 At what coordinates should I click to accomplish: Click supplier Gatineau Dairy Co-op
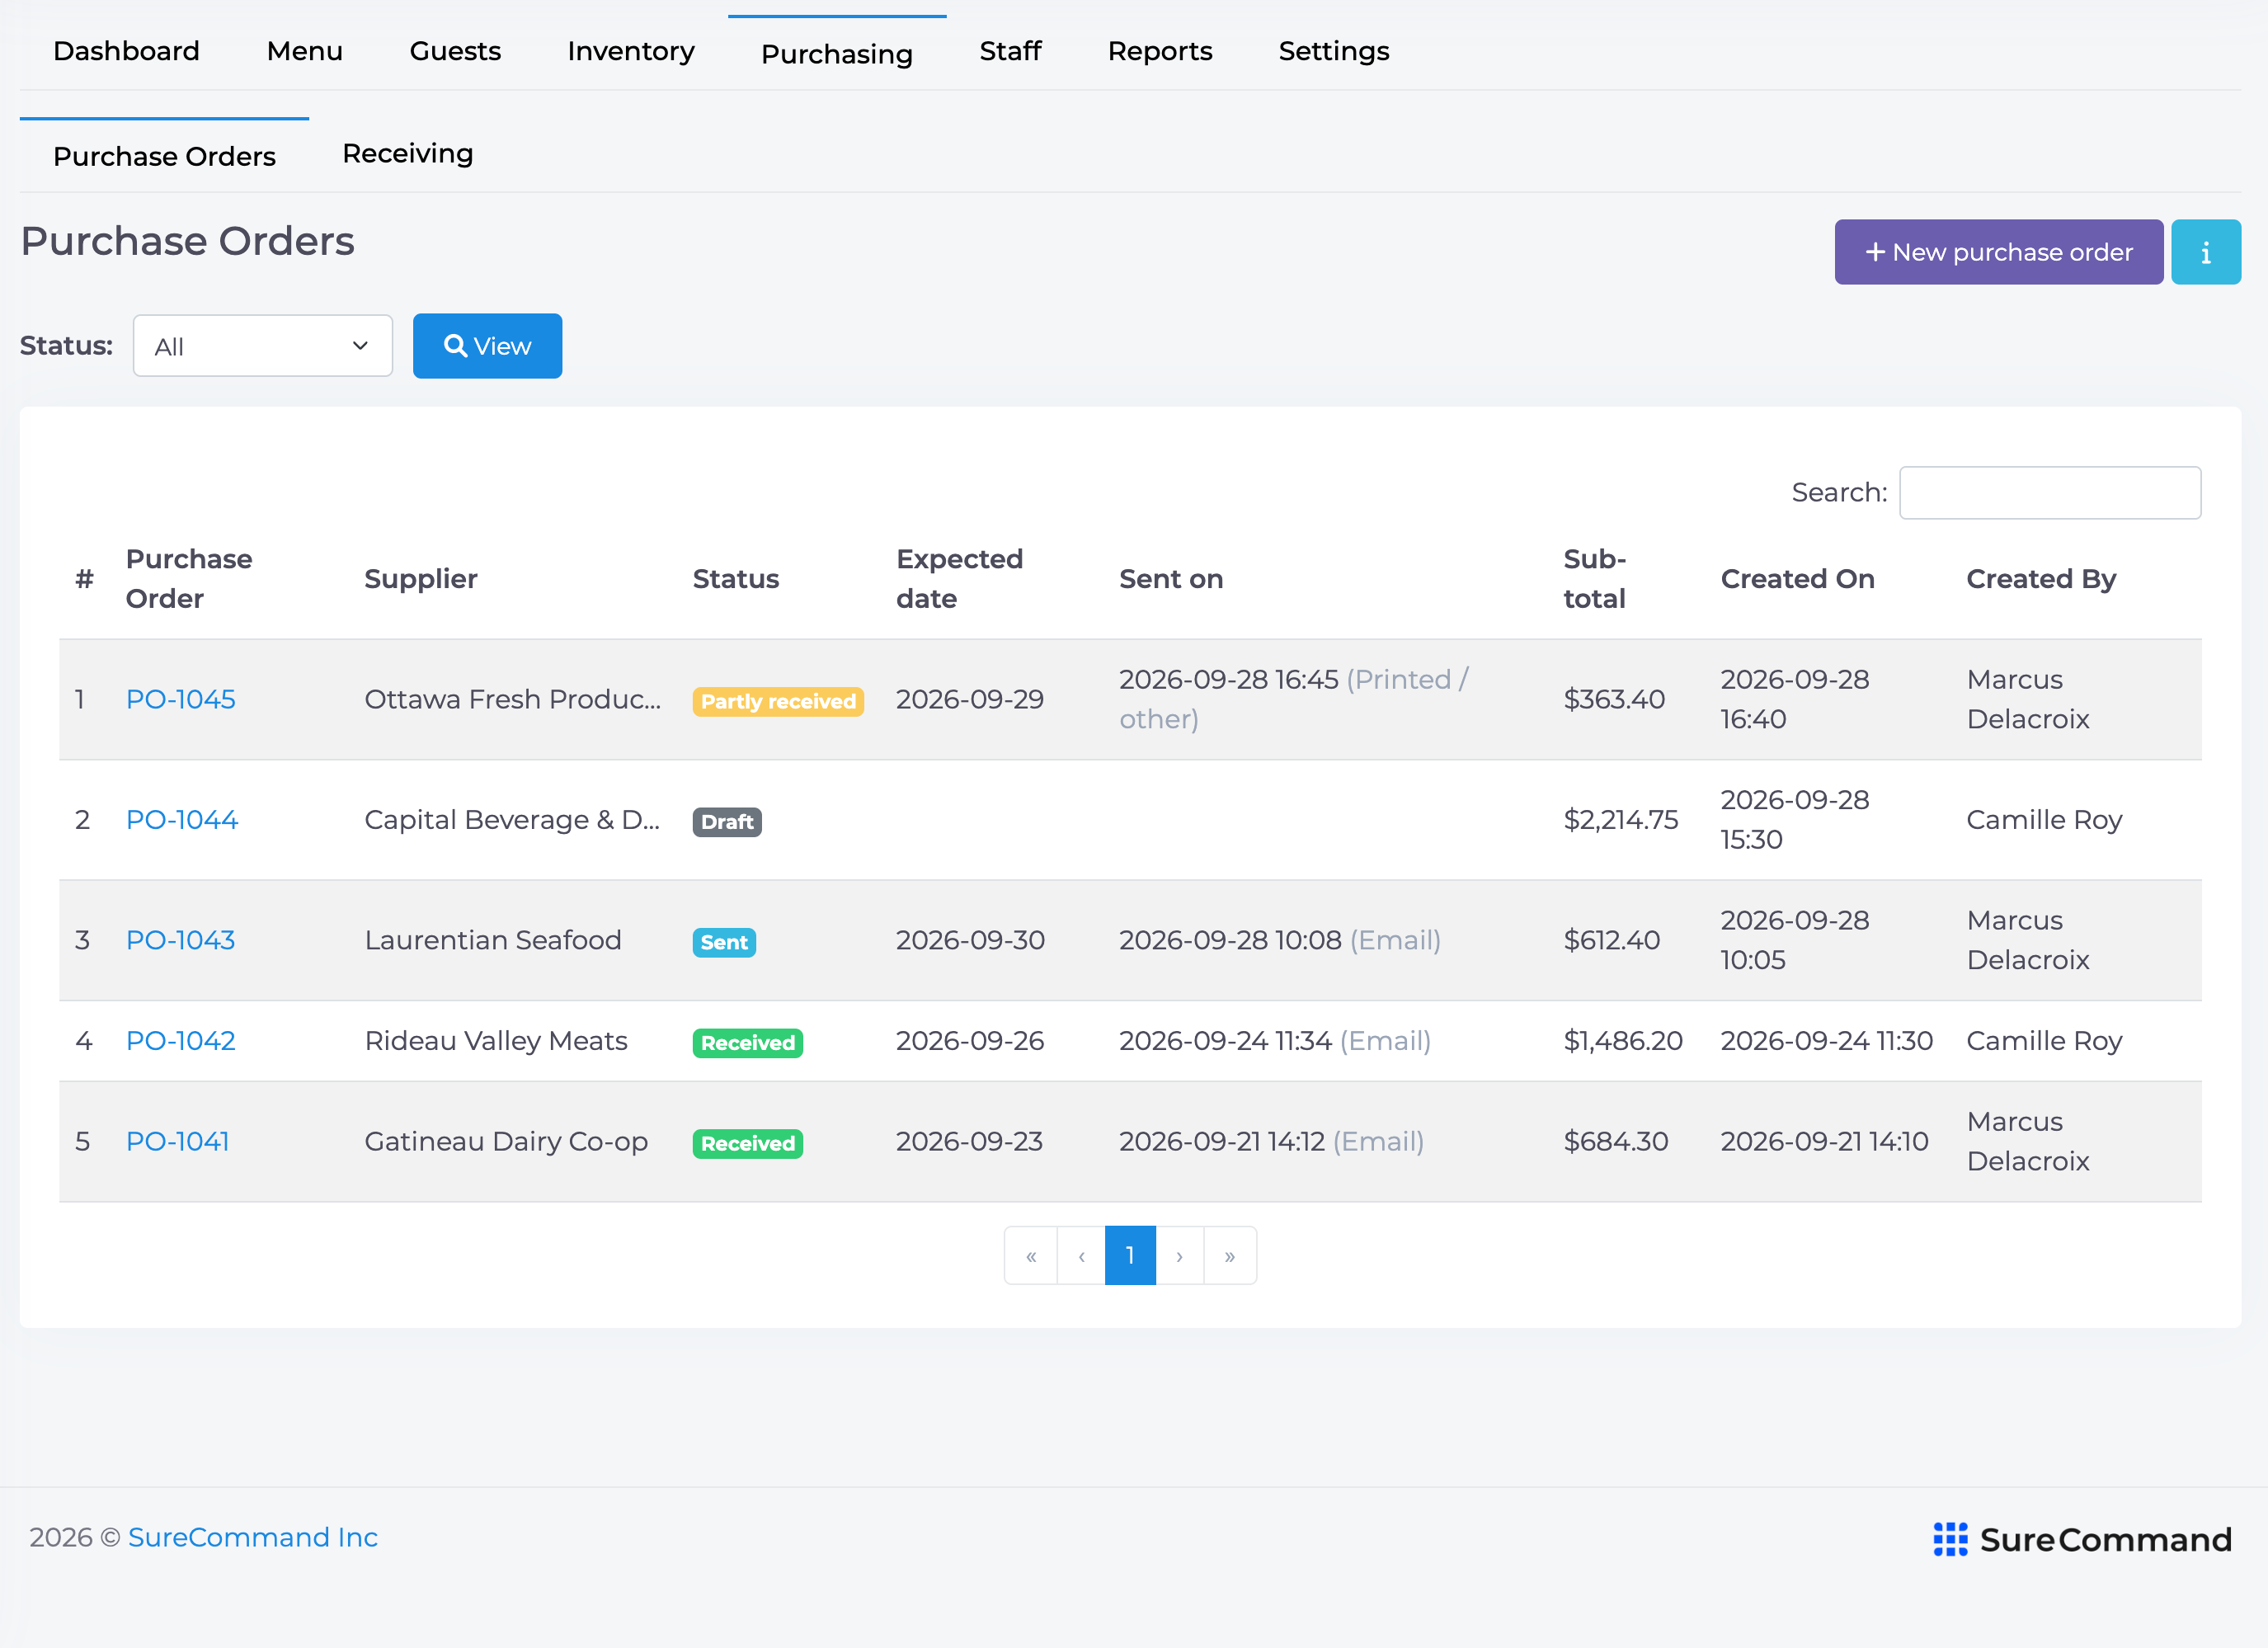[506, 1141]
